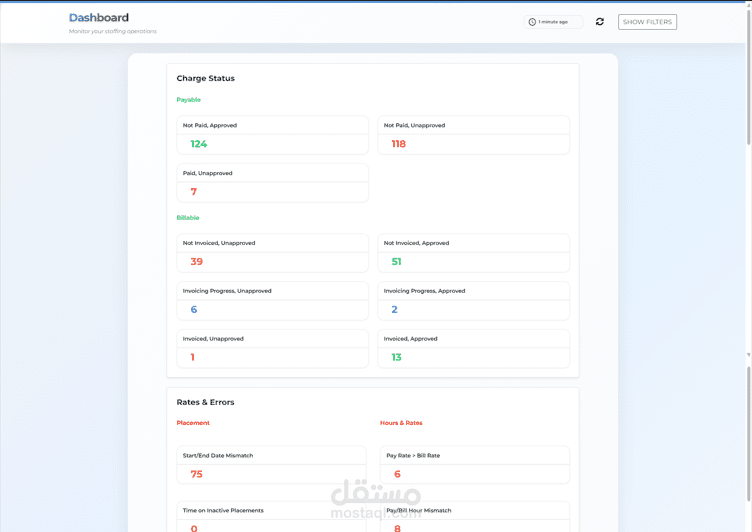Select 'Start/End Date Mismatch' label
Image resolution: width=752 pixels, height=532 pixels.
click(x=218, y=456)
